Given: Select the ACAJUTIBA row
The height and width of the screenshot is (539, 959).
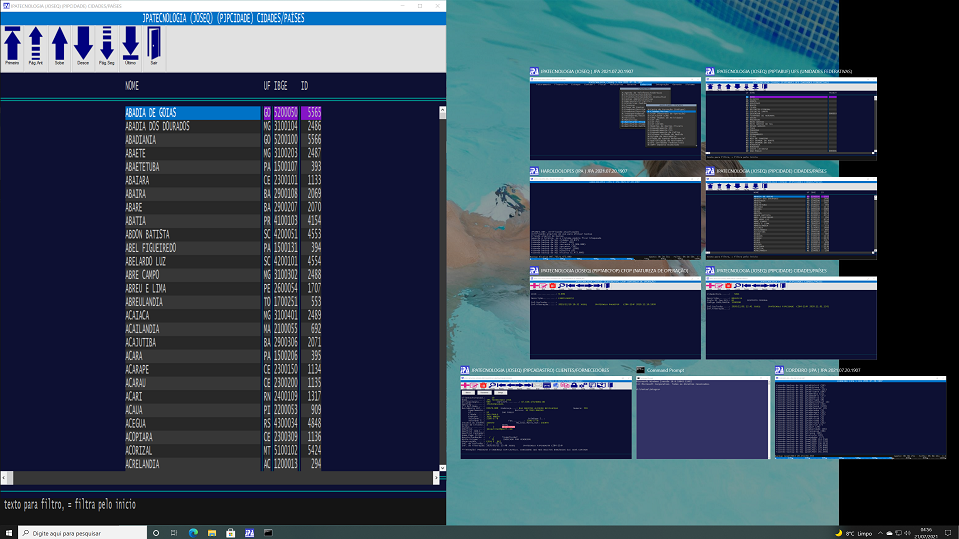Looking at the screenshot, I should point(223,342).
